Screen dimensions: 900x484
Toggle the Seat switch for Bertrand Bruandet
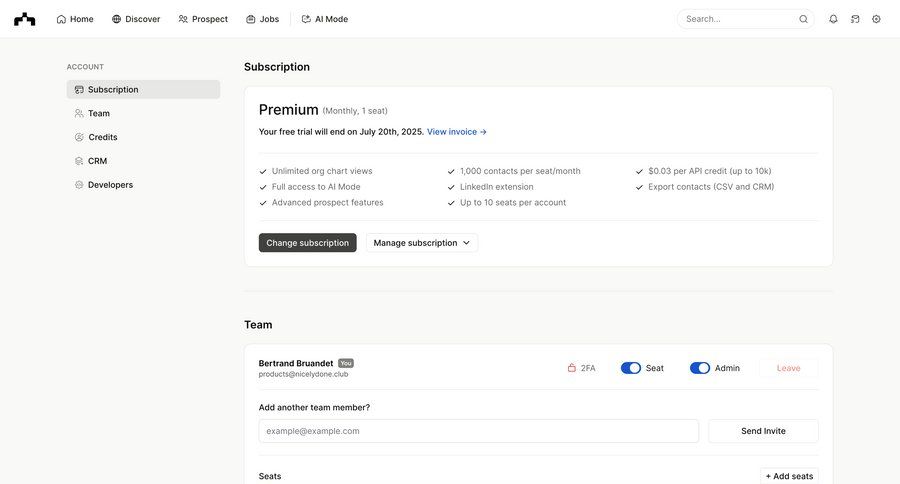[631, 368]
